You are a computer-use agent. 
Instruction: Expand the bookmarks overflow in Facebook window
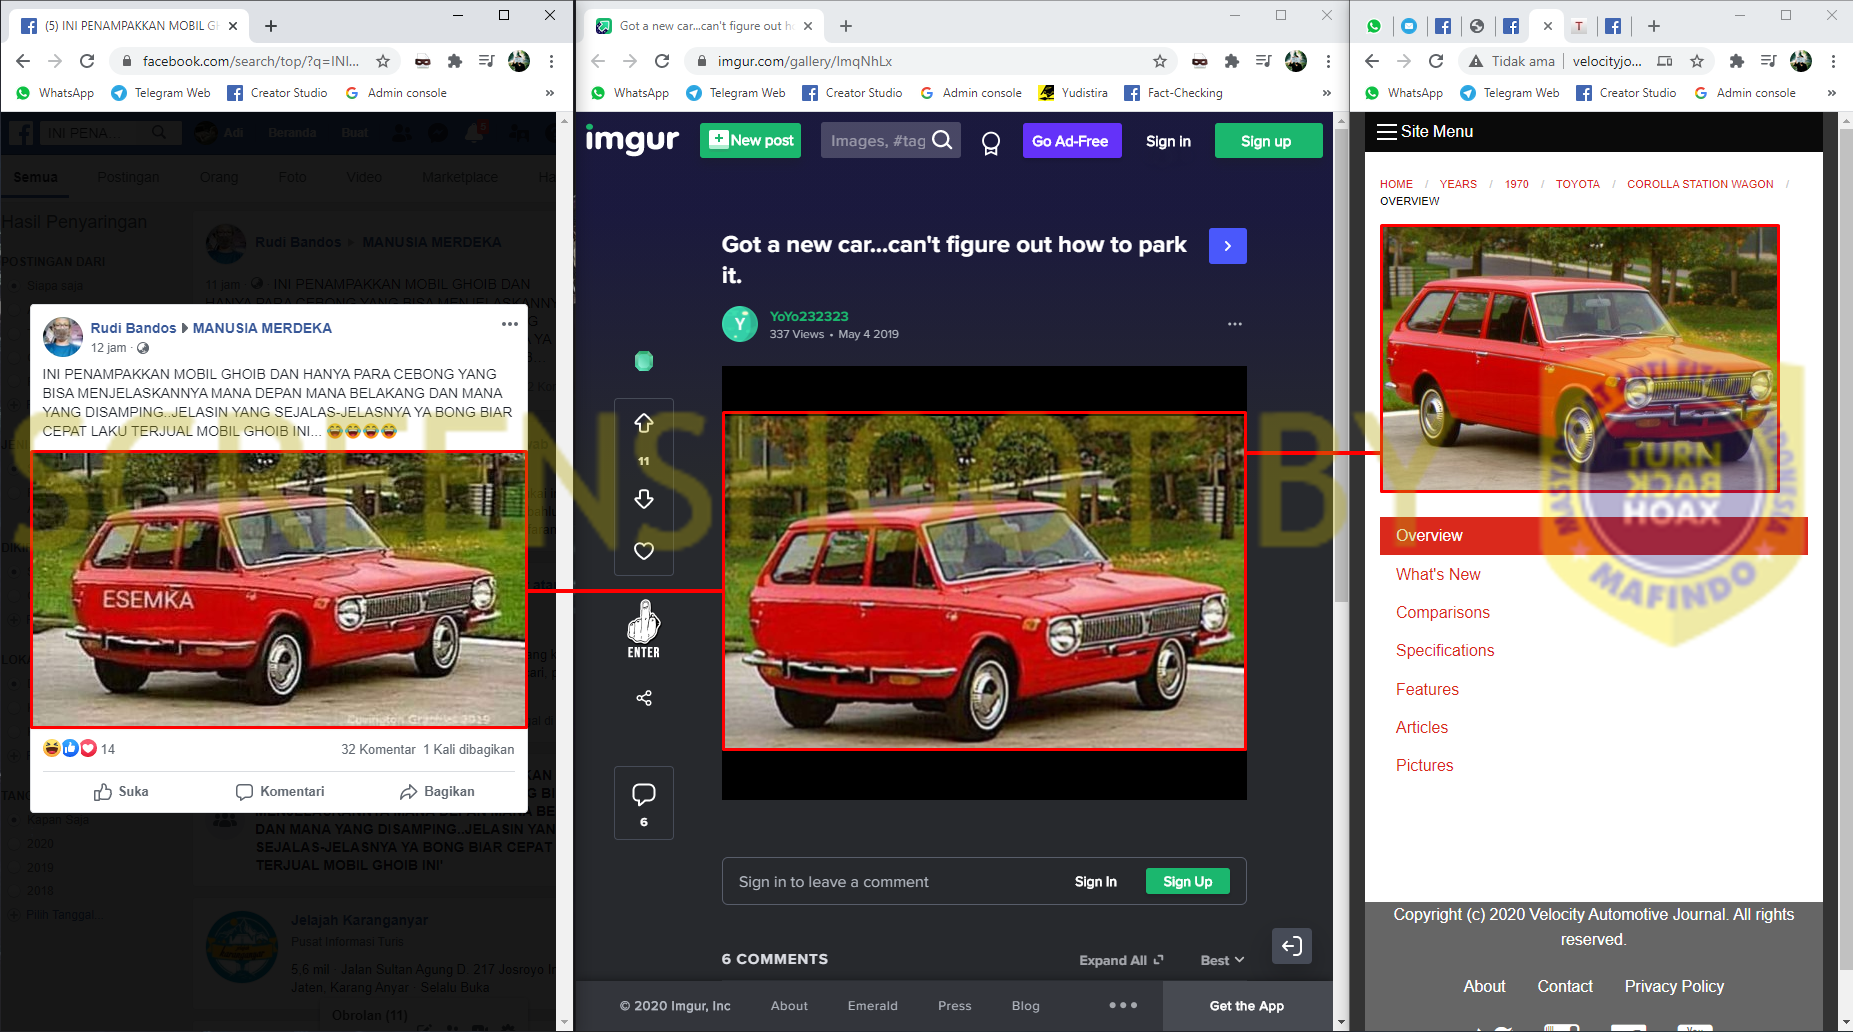pos(549,93)
